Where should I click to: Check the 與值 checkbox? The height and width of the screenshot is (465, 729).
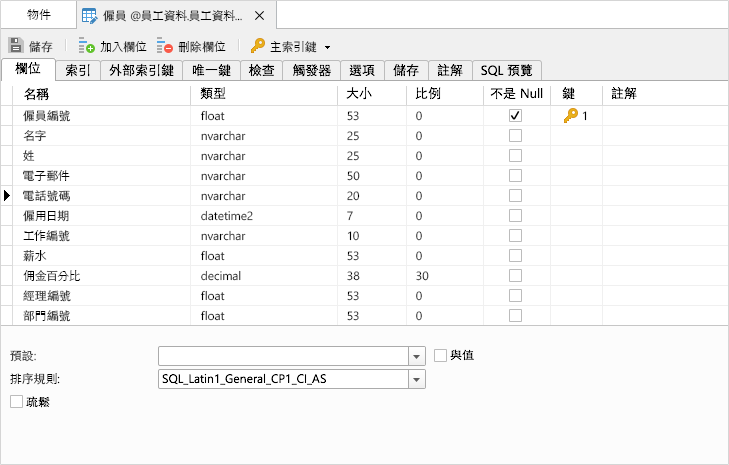(x=441, y=355)
